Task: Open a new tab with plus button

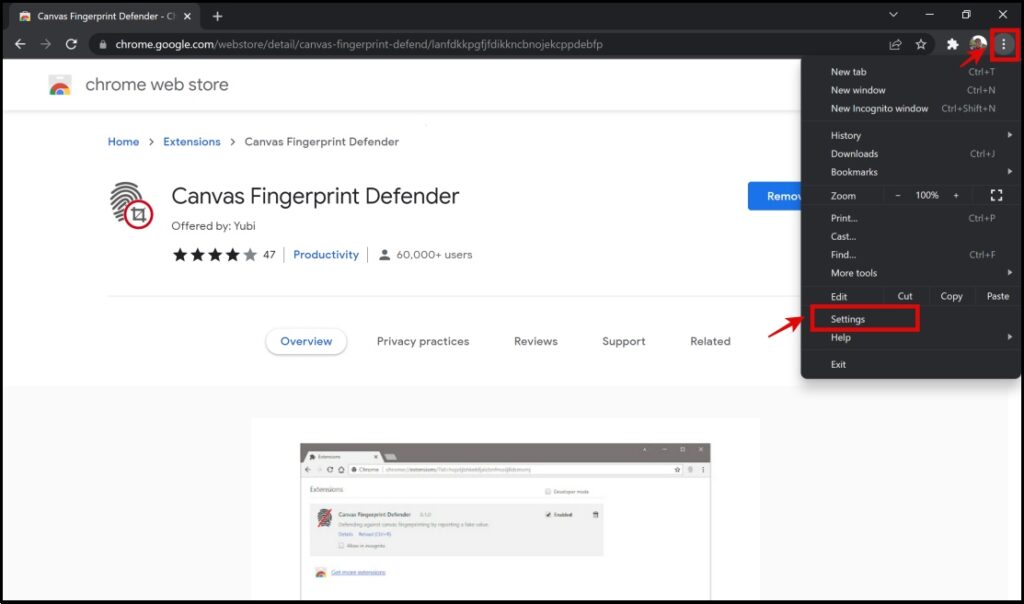Action: tap(217, 16)
